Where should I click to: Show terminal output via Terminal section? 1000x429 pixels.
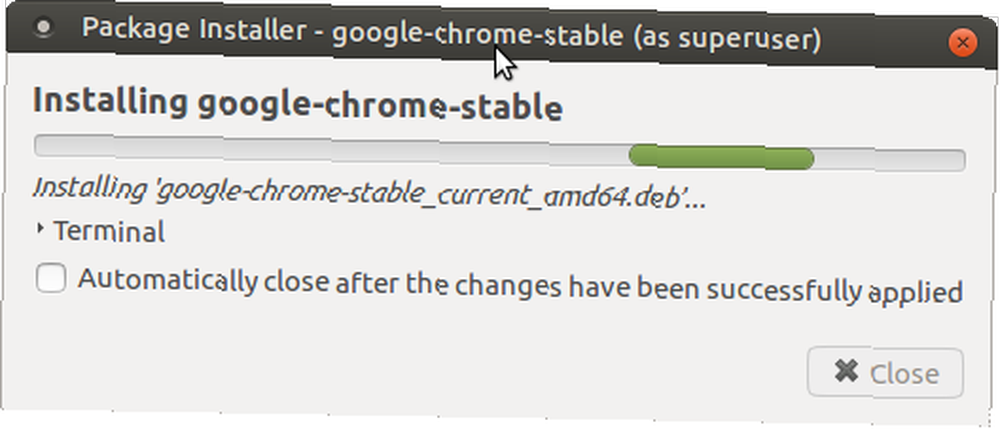coord(101,230)
